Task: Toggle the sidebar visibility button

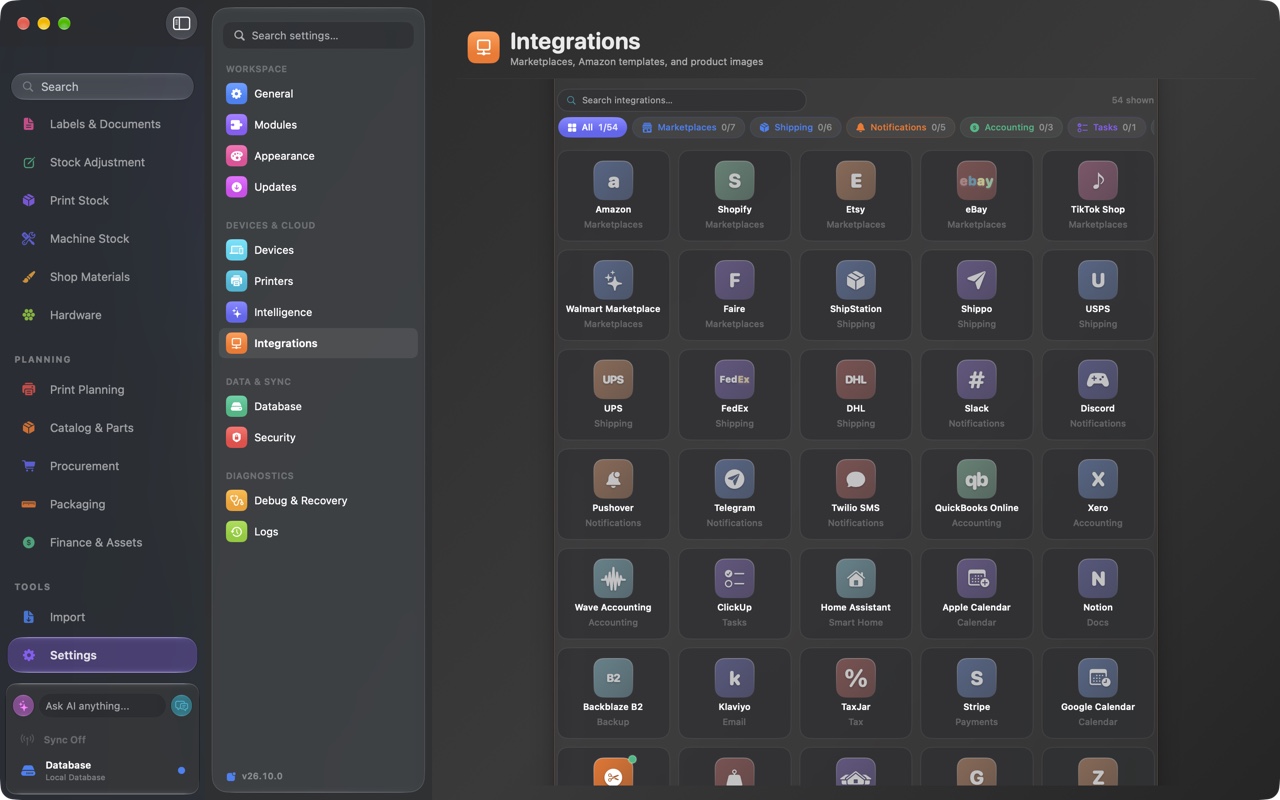Action: coord(181,23)
